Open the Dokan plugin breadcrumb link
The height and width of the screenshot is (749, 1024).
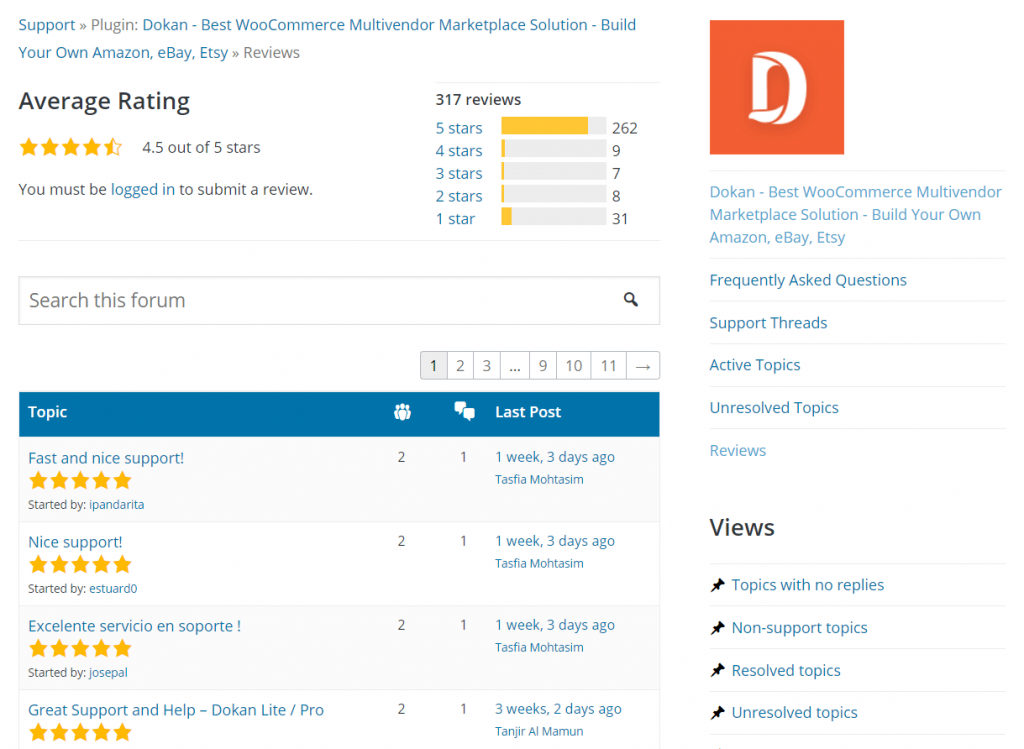pyautogui.click(x=327, y=39)
